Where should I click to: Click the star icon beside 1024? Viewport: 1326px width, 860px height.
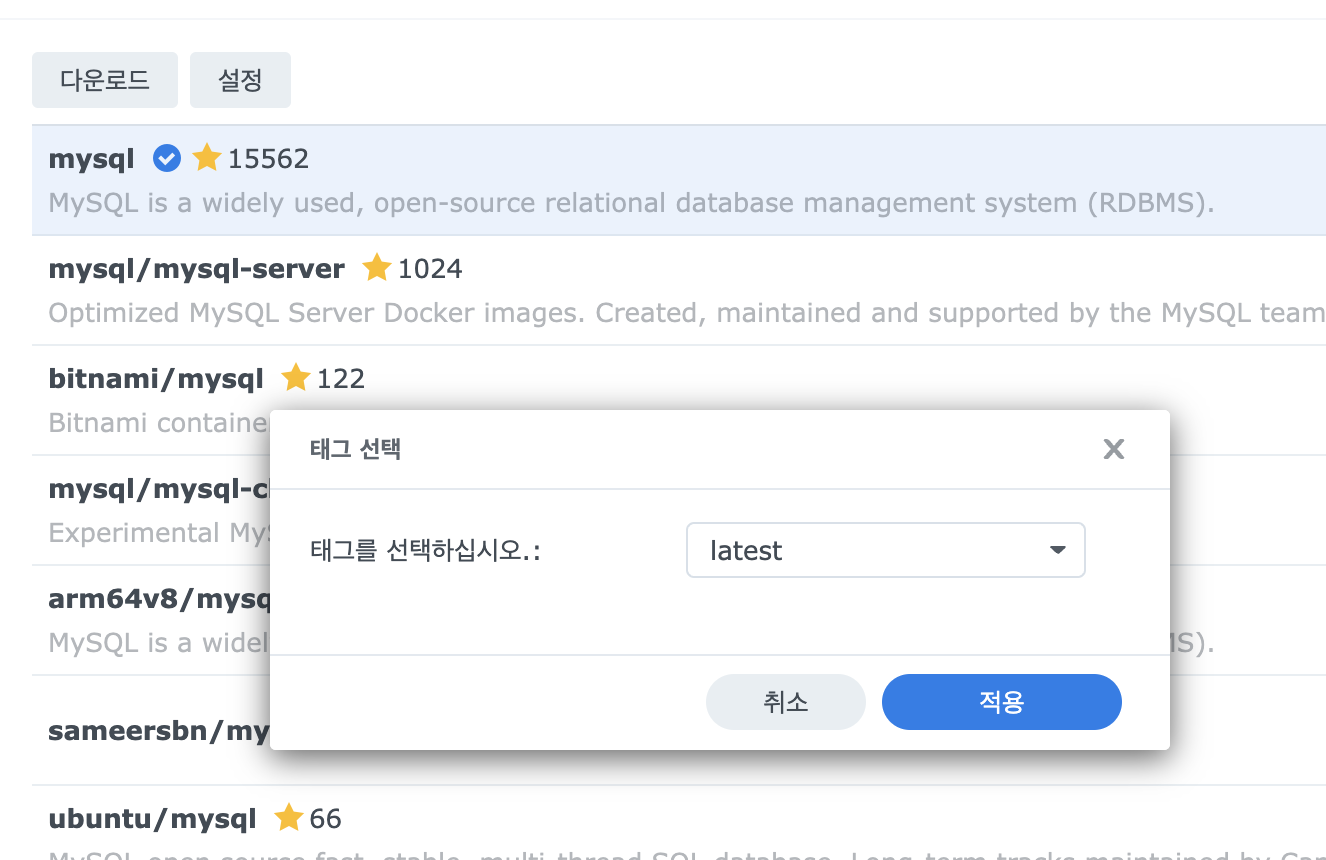click(377, 268)
